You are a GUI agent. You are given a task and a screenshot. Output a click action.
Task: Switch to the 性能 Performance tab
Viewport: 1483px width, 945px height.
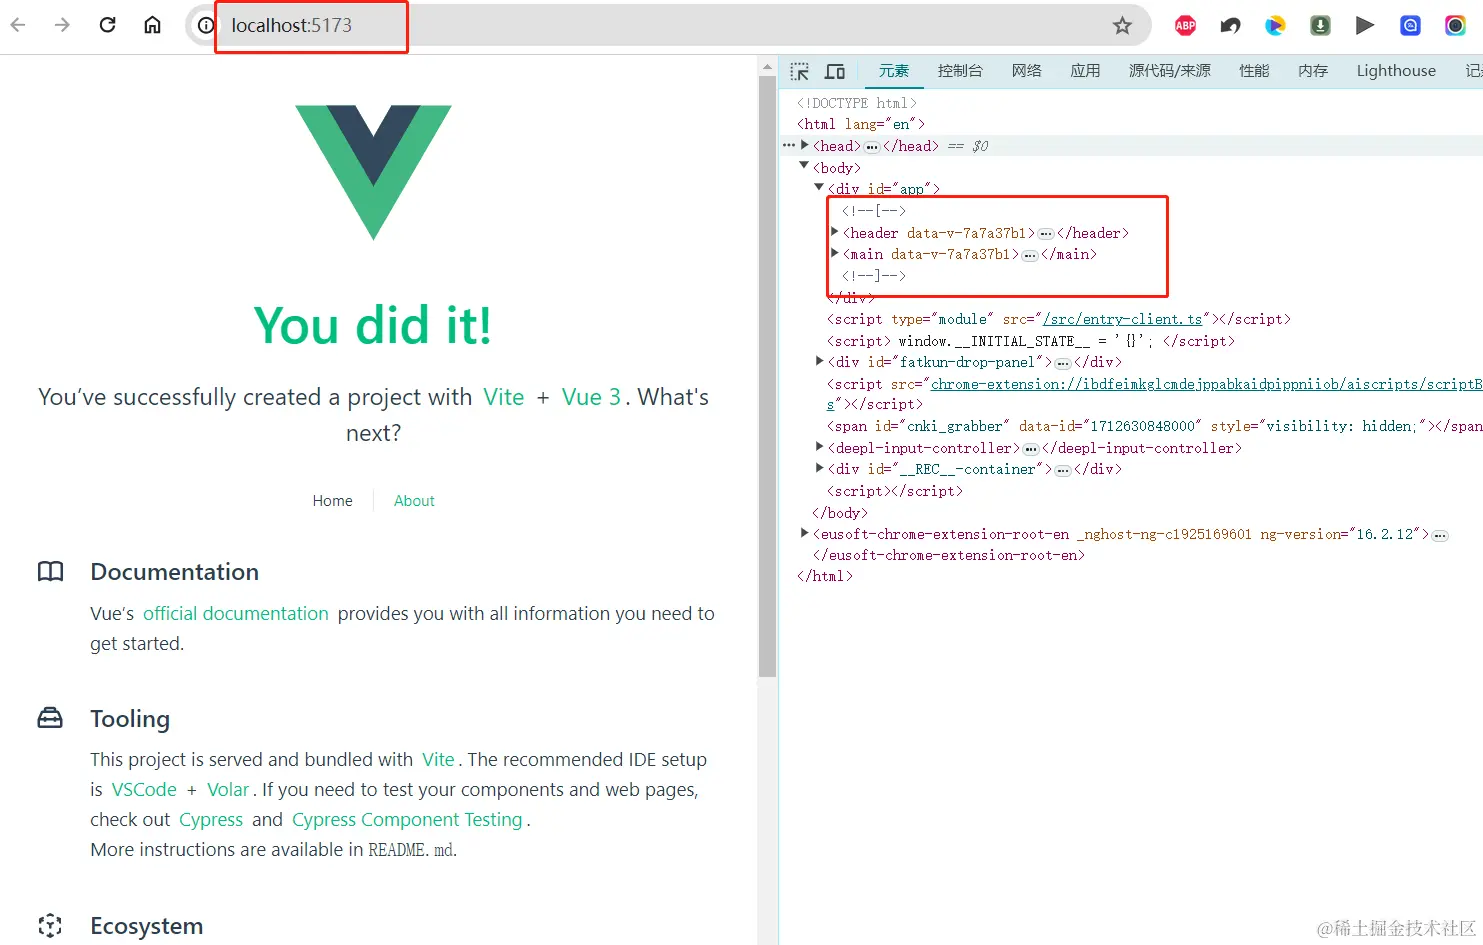pyautogui.click(x=1254, y=71)
